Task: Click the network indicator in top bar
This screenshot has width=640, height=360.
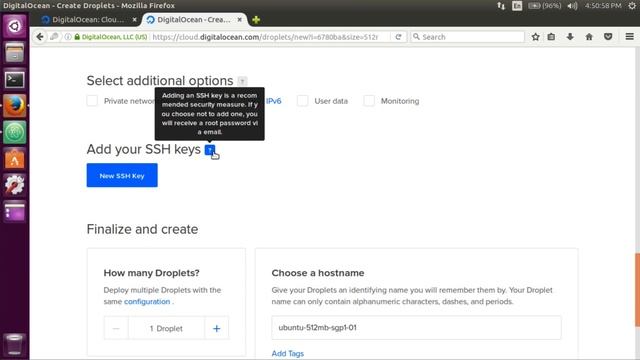Action: point(501,6)
